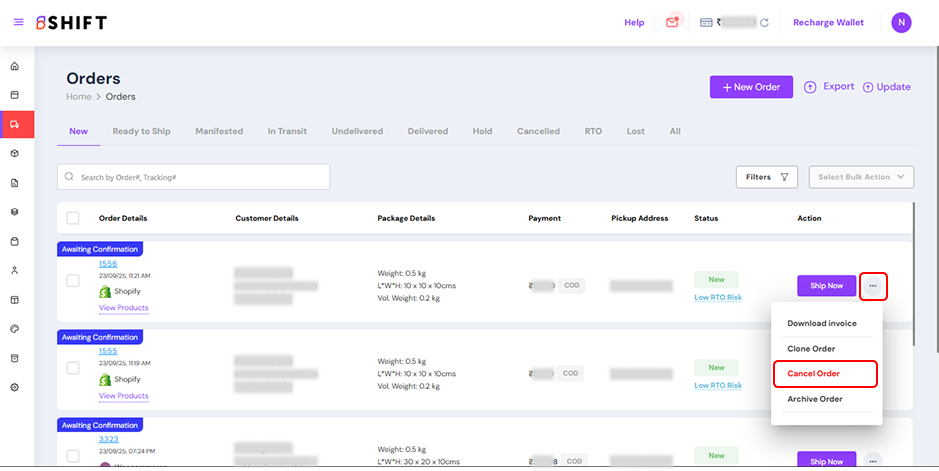The height and width of the screenshot is (471, 939).
Task: Open three-dot actions menu for order 1556
Action: click(x=873, y=286)
